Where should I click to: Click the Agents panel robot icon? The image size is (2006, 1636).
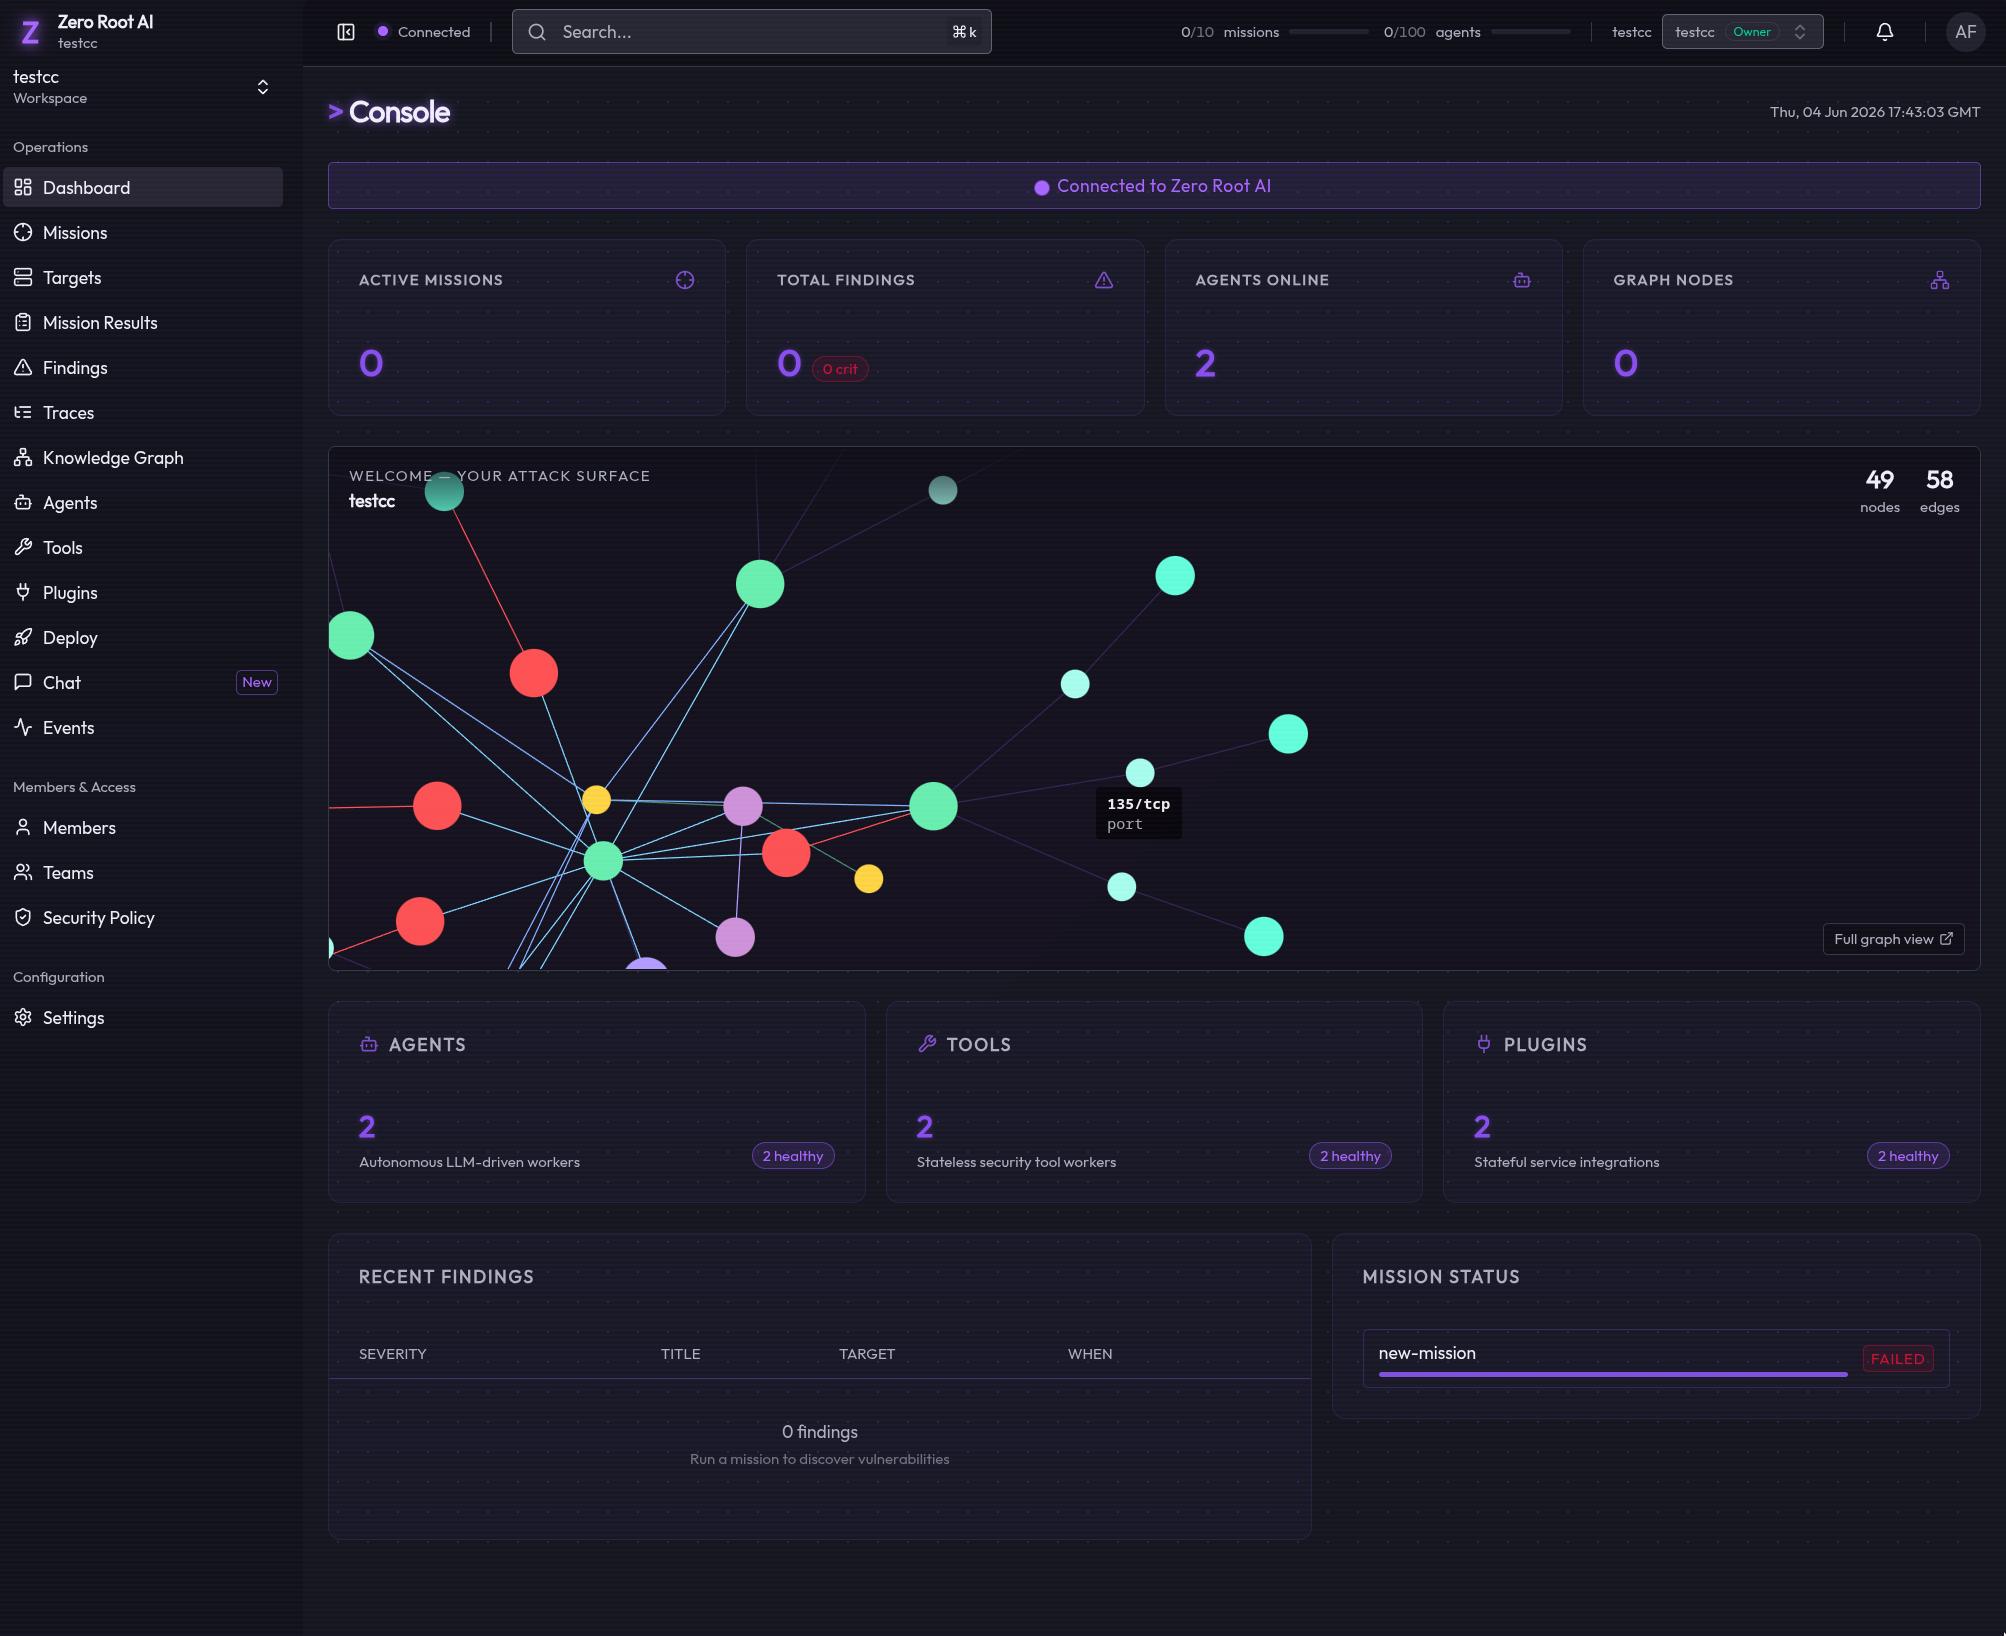(x=369, y=1044)
